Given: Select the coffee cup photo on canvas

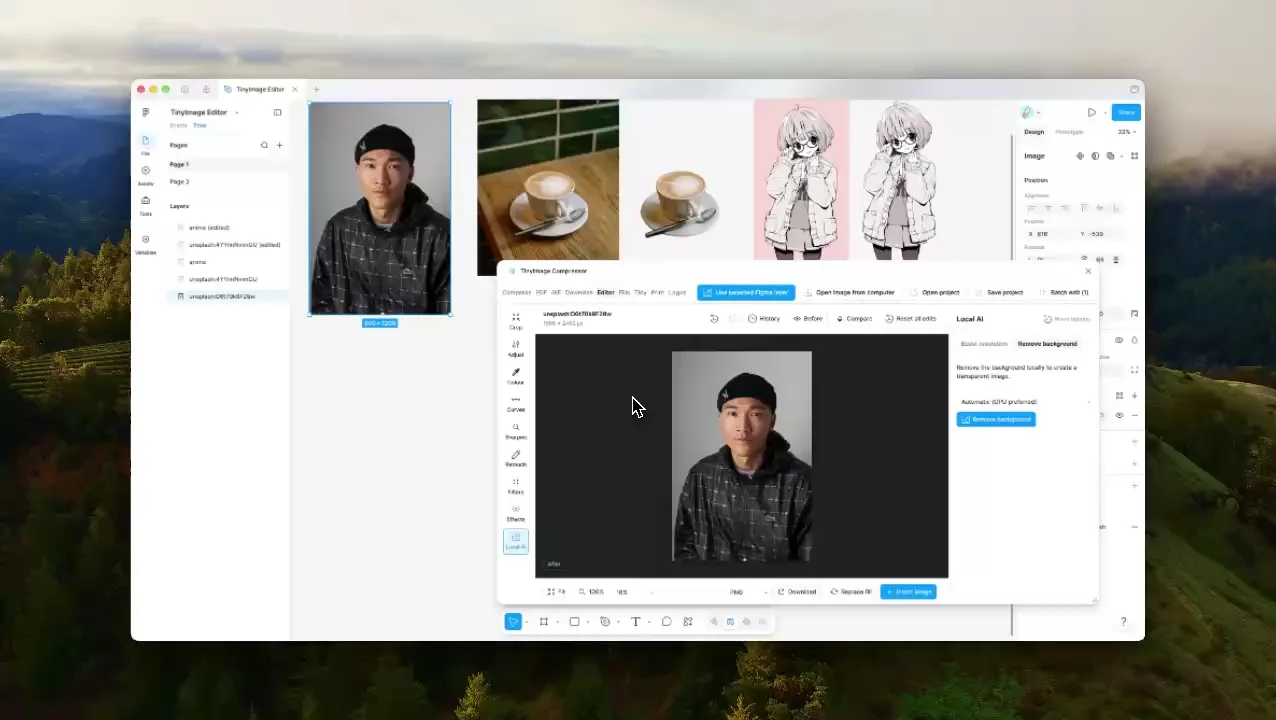Looking at the screenshot, I should click(x=547, y=187).
